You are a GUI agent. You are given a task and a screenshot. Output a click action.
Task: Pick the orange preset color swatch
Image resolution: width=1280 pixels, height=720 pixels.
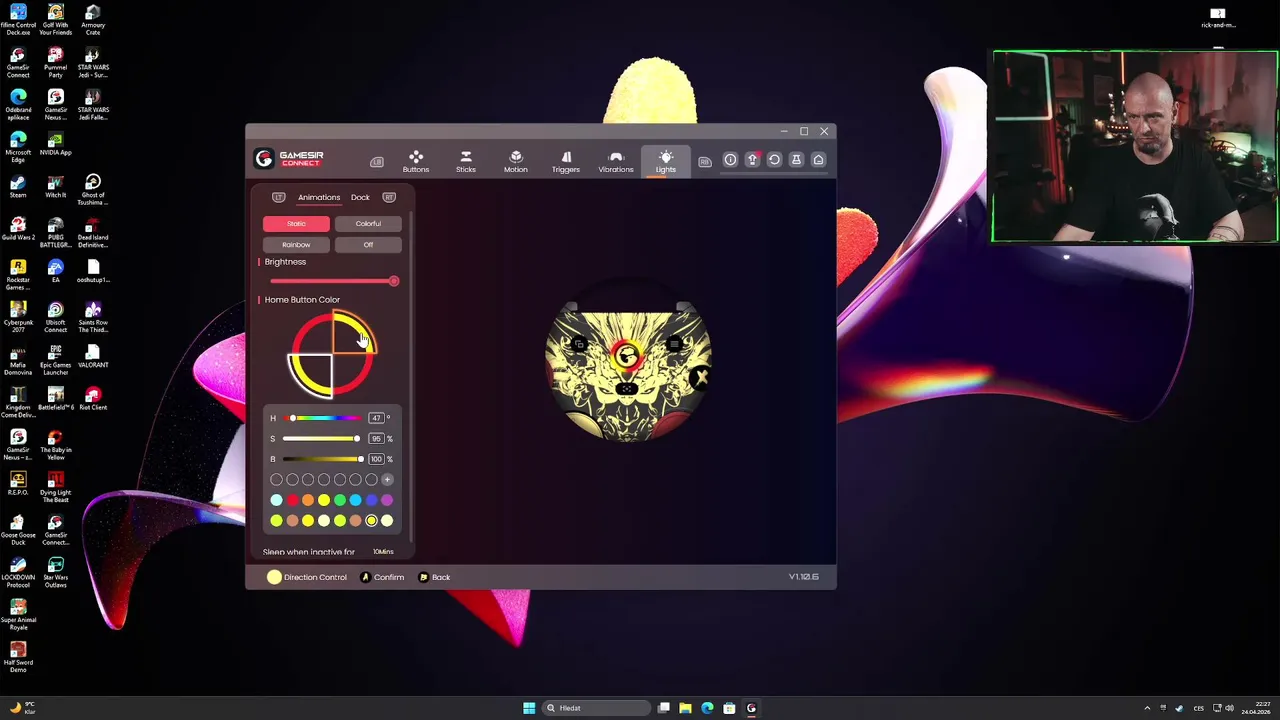point(308,500)
